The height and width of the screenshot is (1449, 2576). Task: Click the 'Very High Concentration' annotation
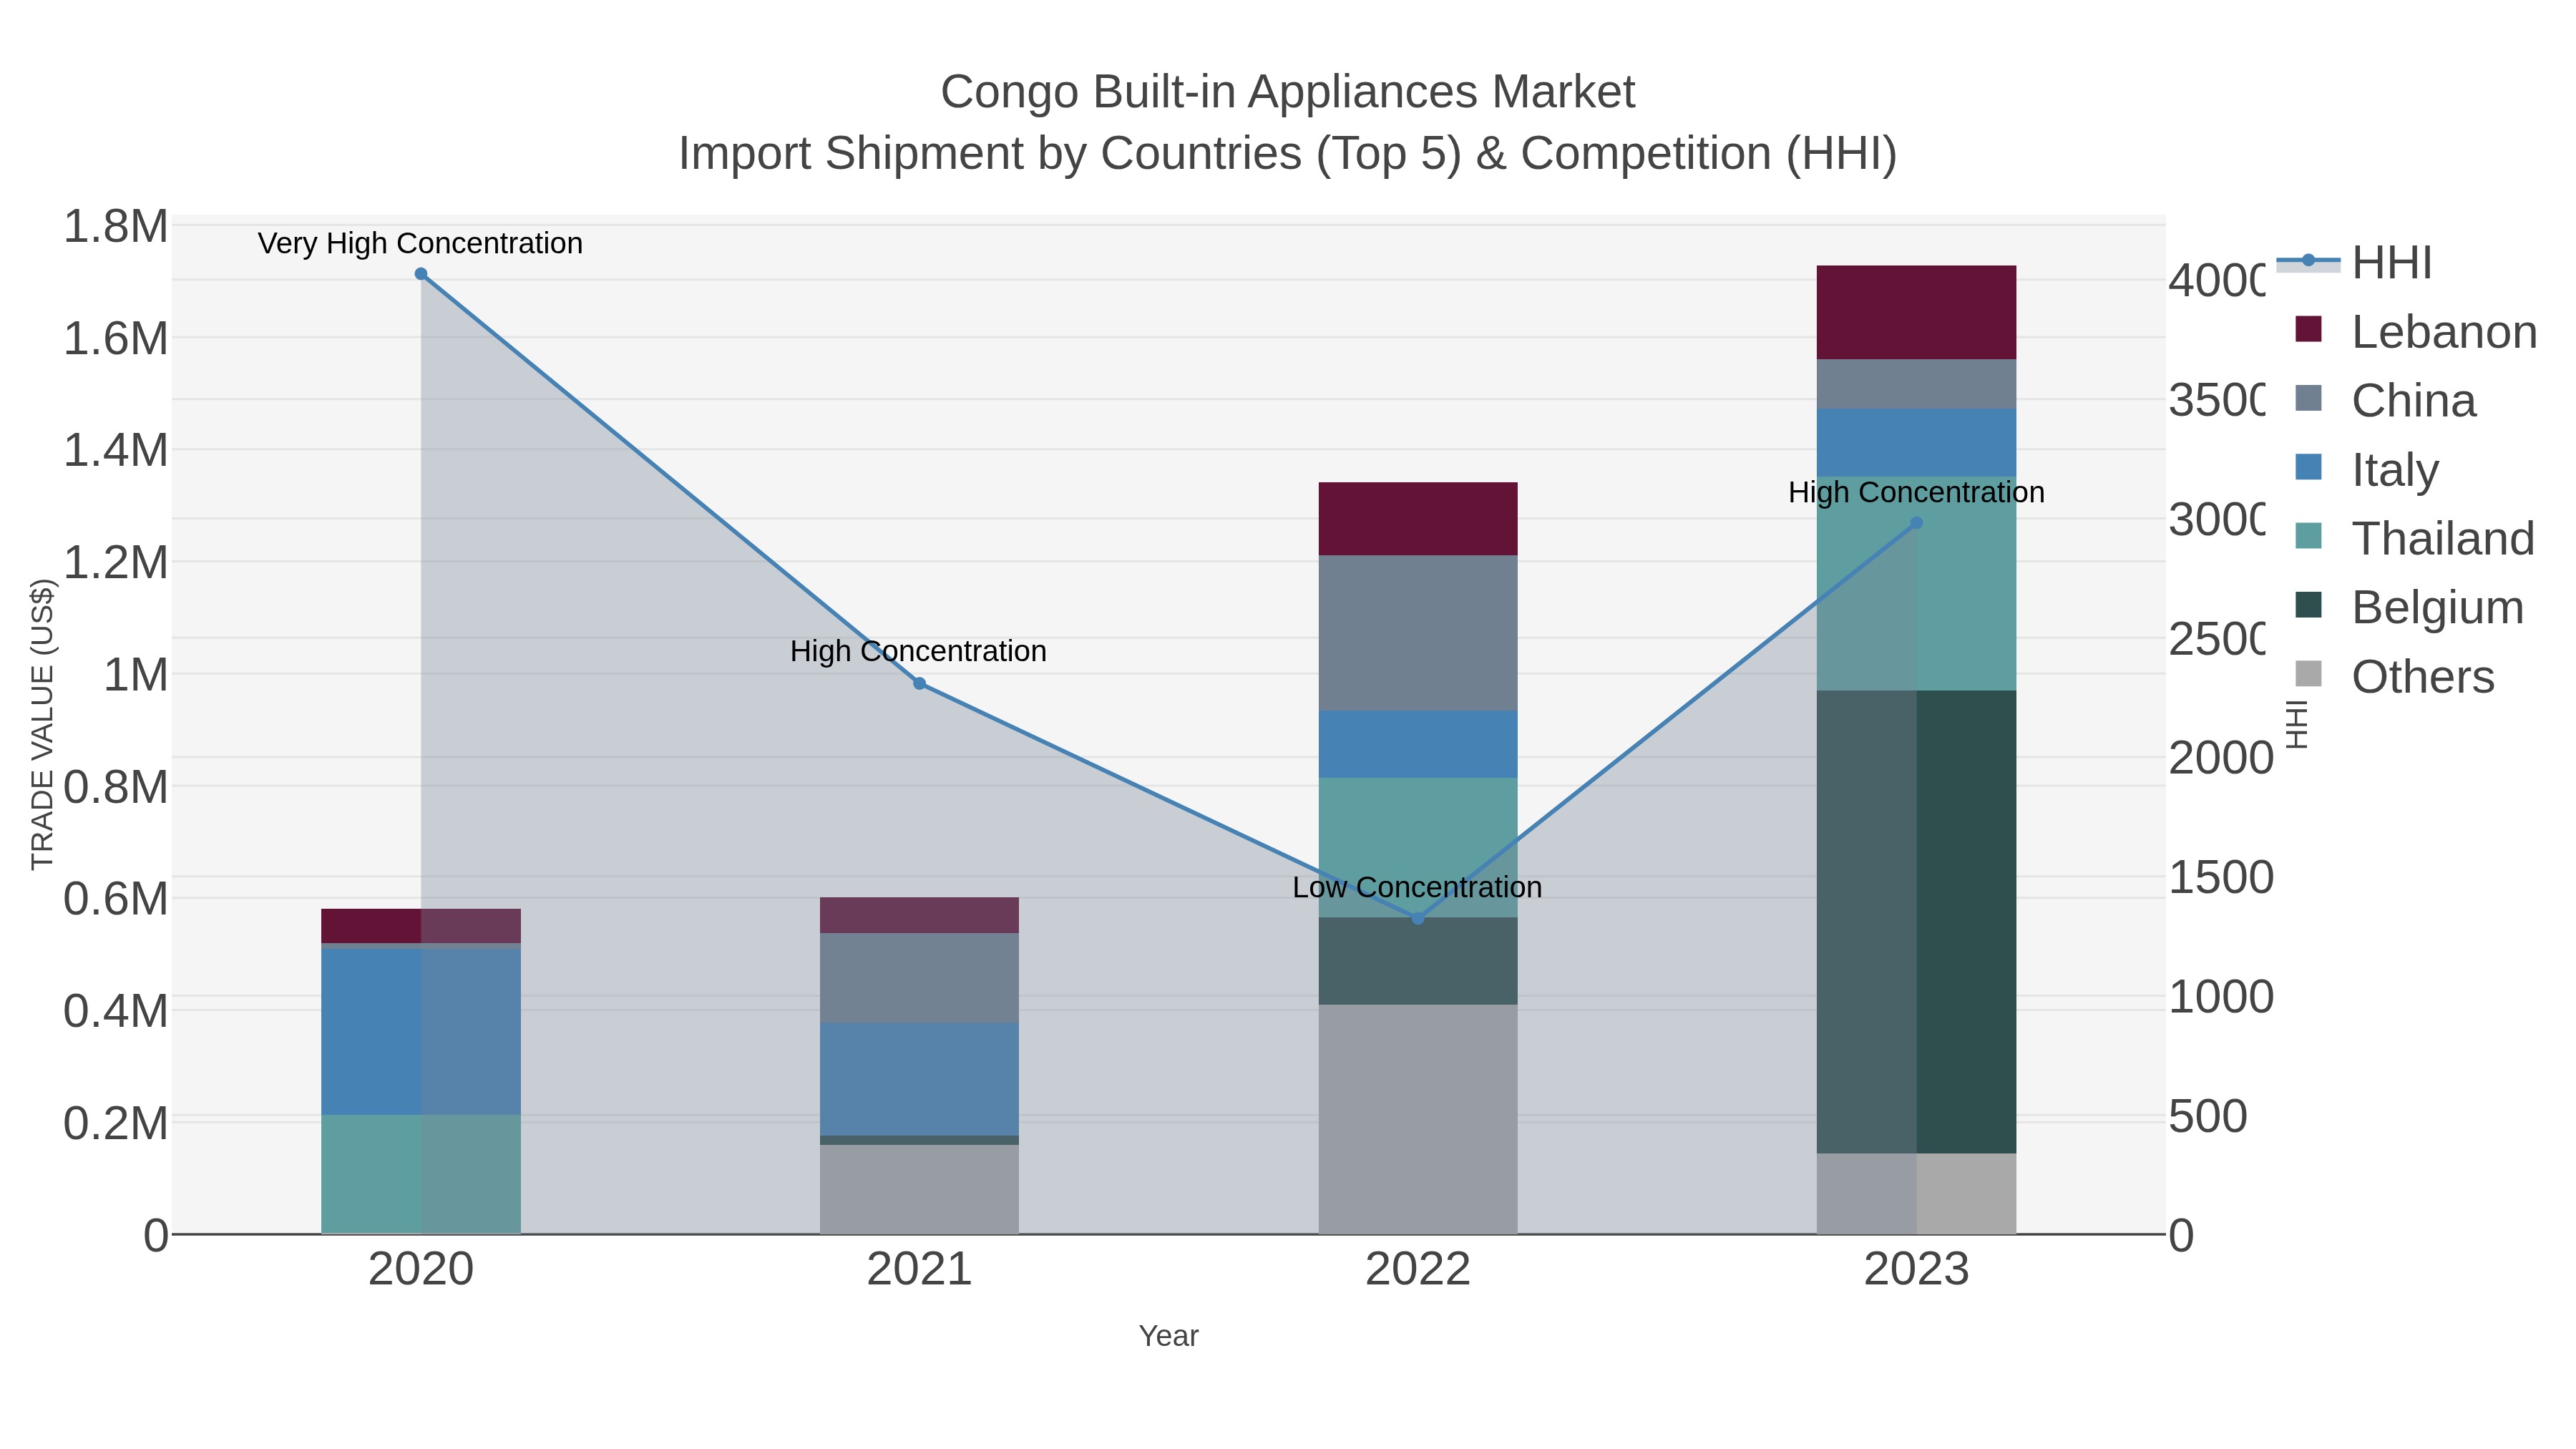click(420, 243)
